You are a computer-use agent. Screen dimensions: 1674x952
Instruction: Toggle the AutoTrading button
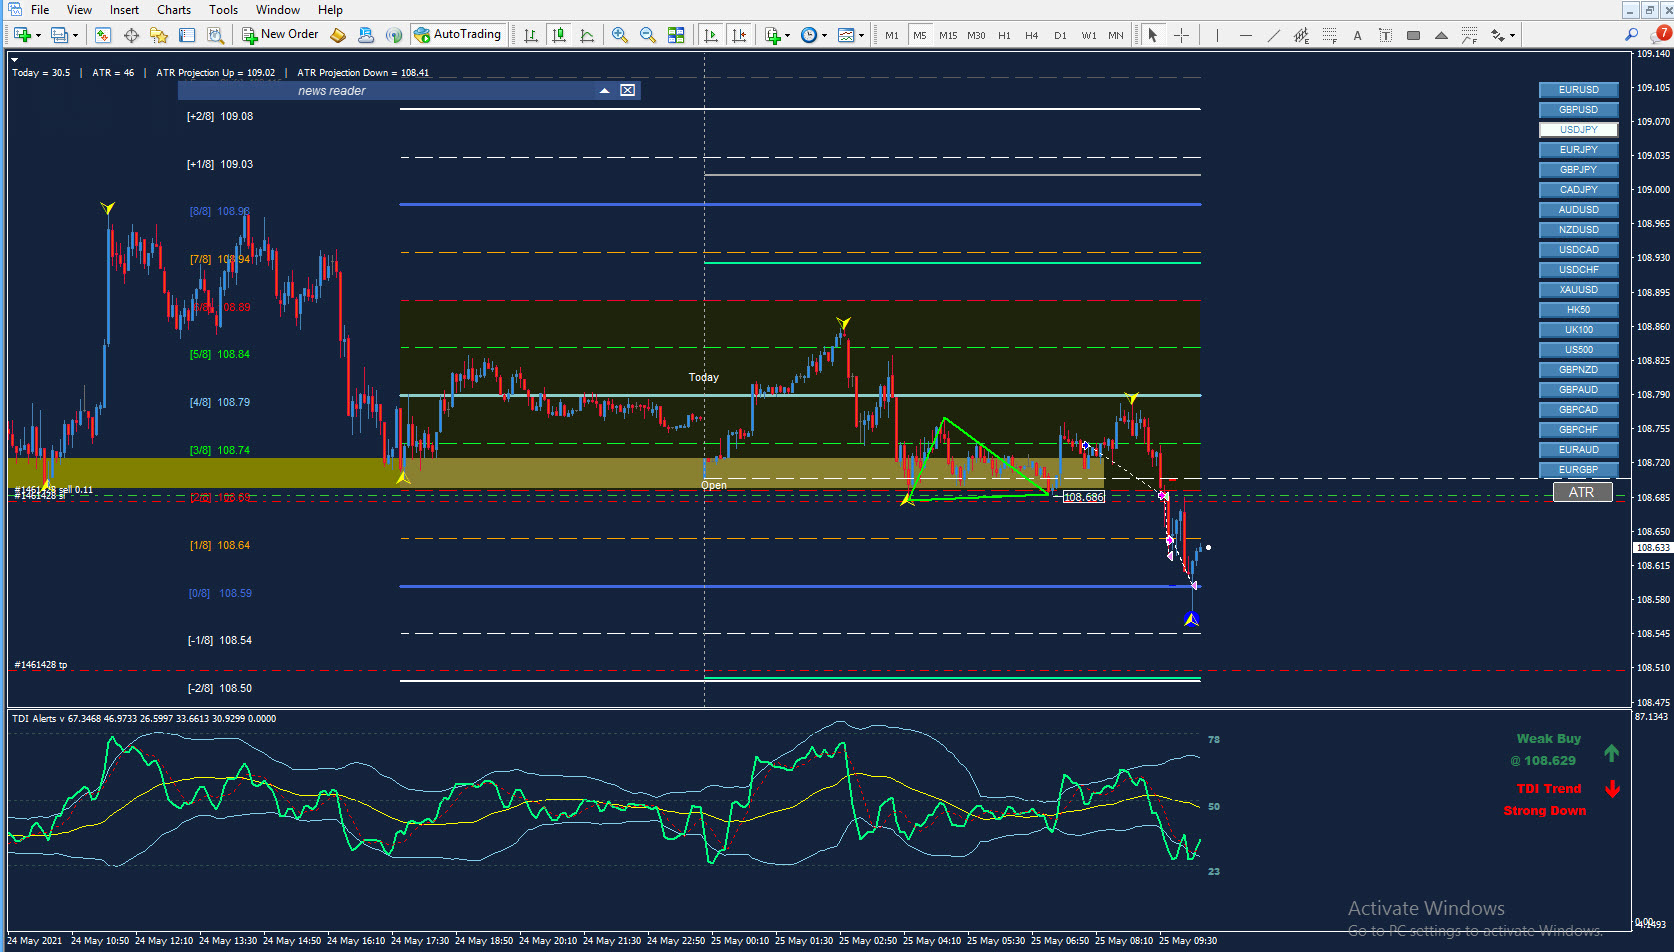coord(457,34)
